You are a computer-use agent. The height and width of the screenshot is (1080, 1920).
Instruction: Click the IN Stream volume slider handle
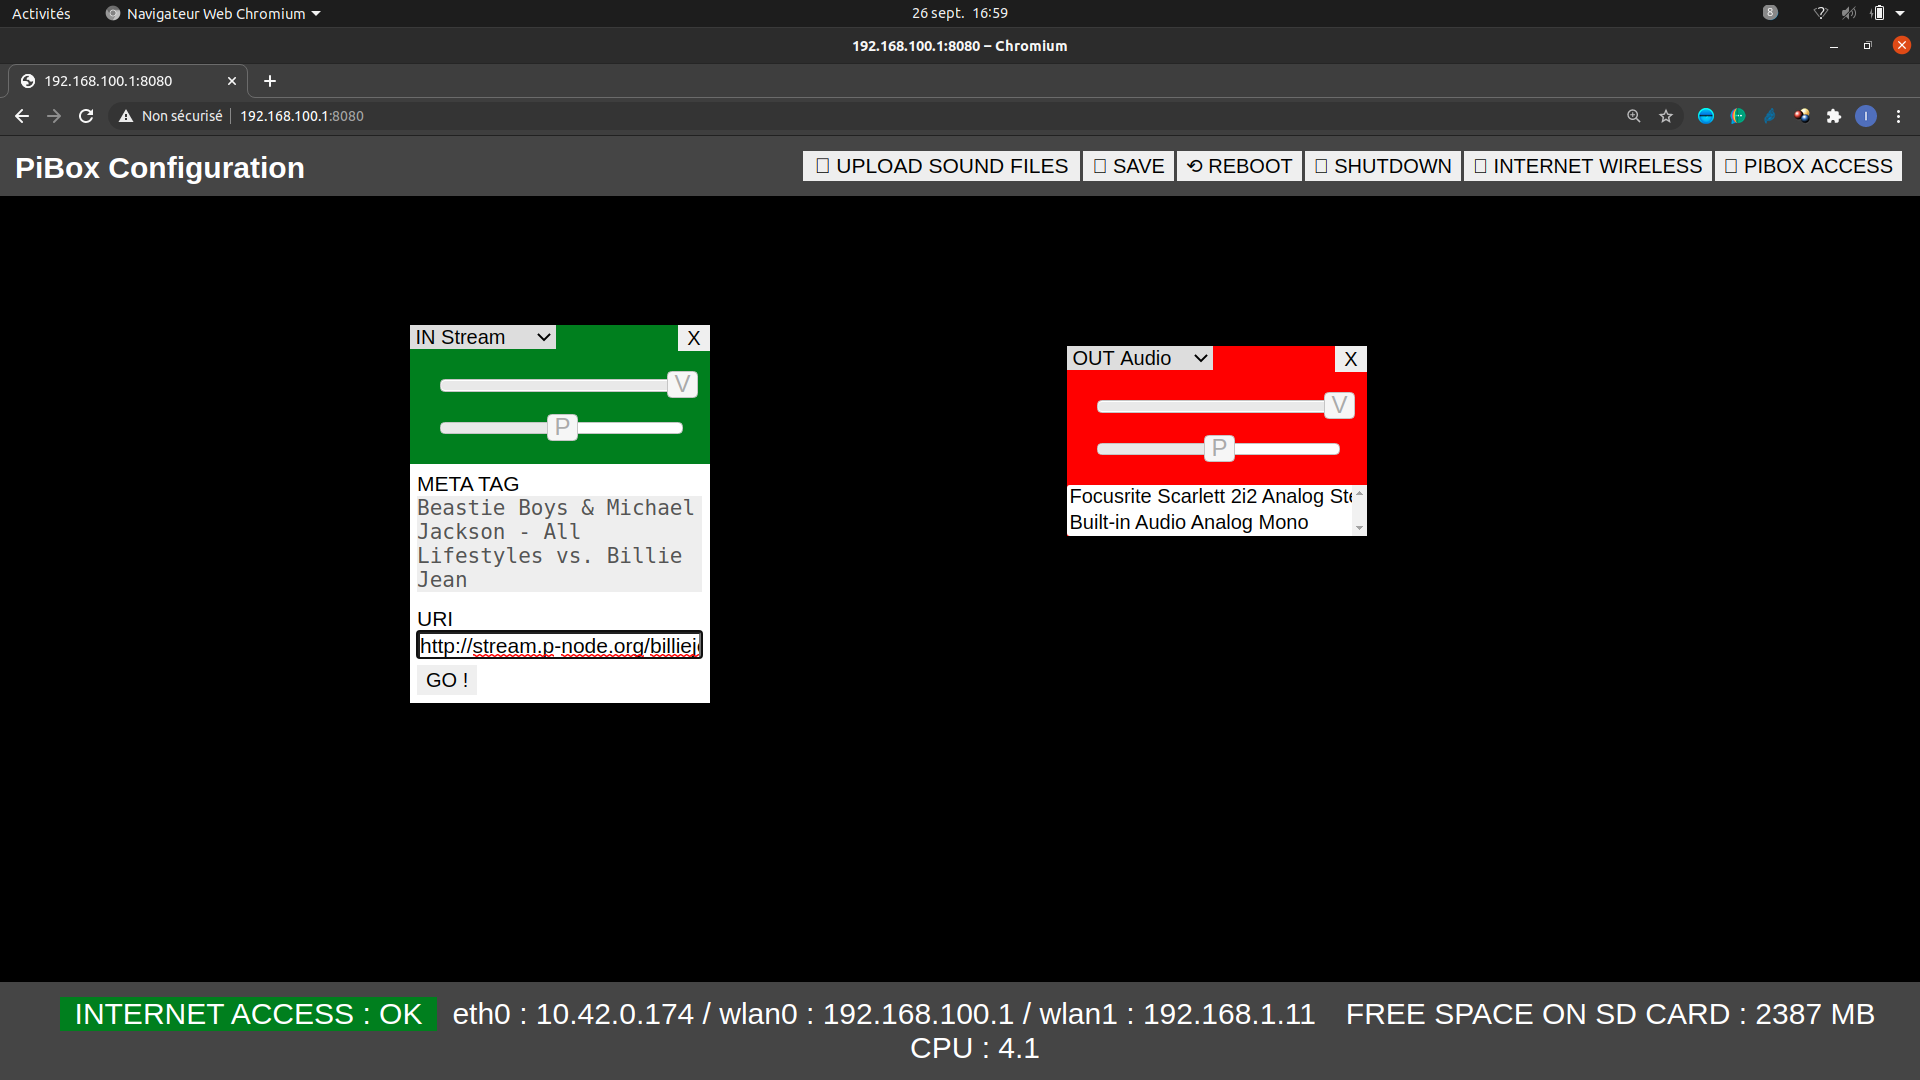click(x=682, y=384)
